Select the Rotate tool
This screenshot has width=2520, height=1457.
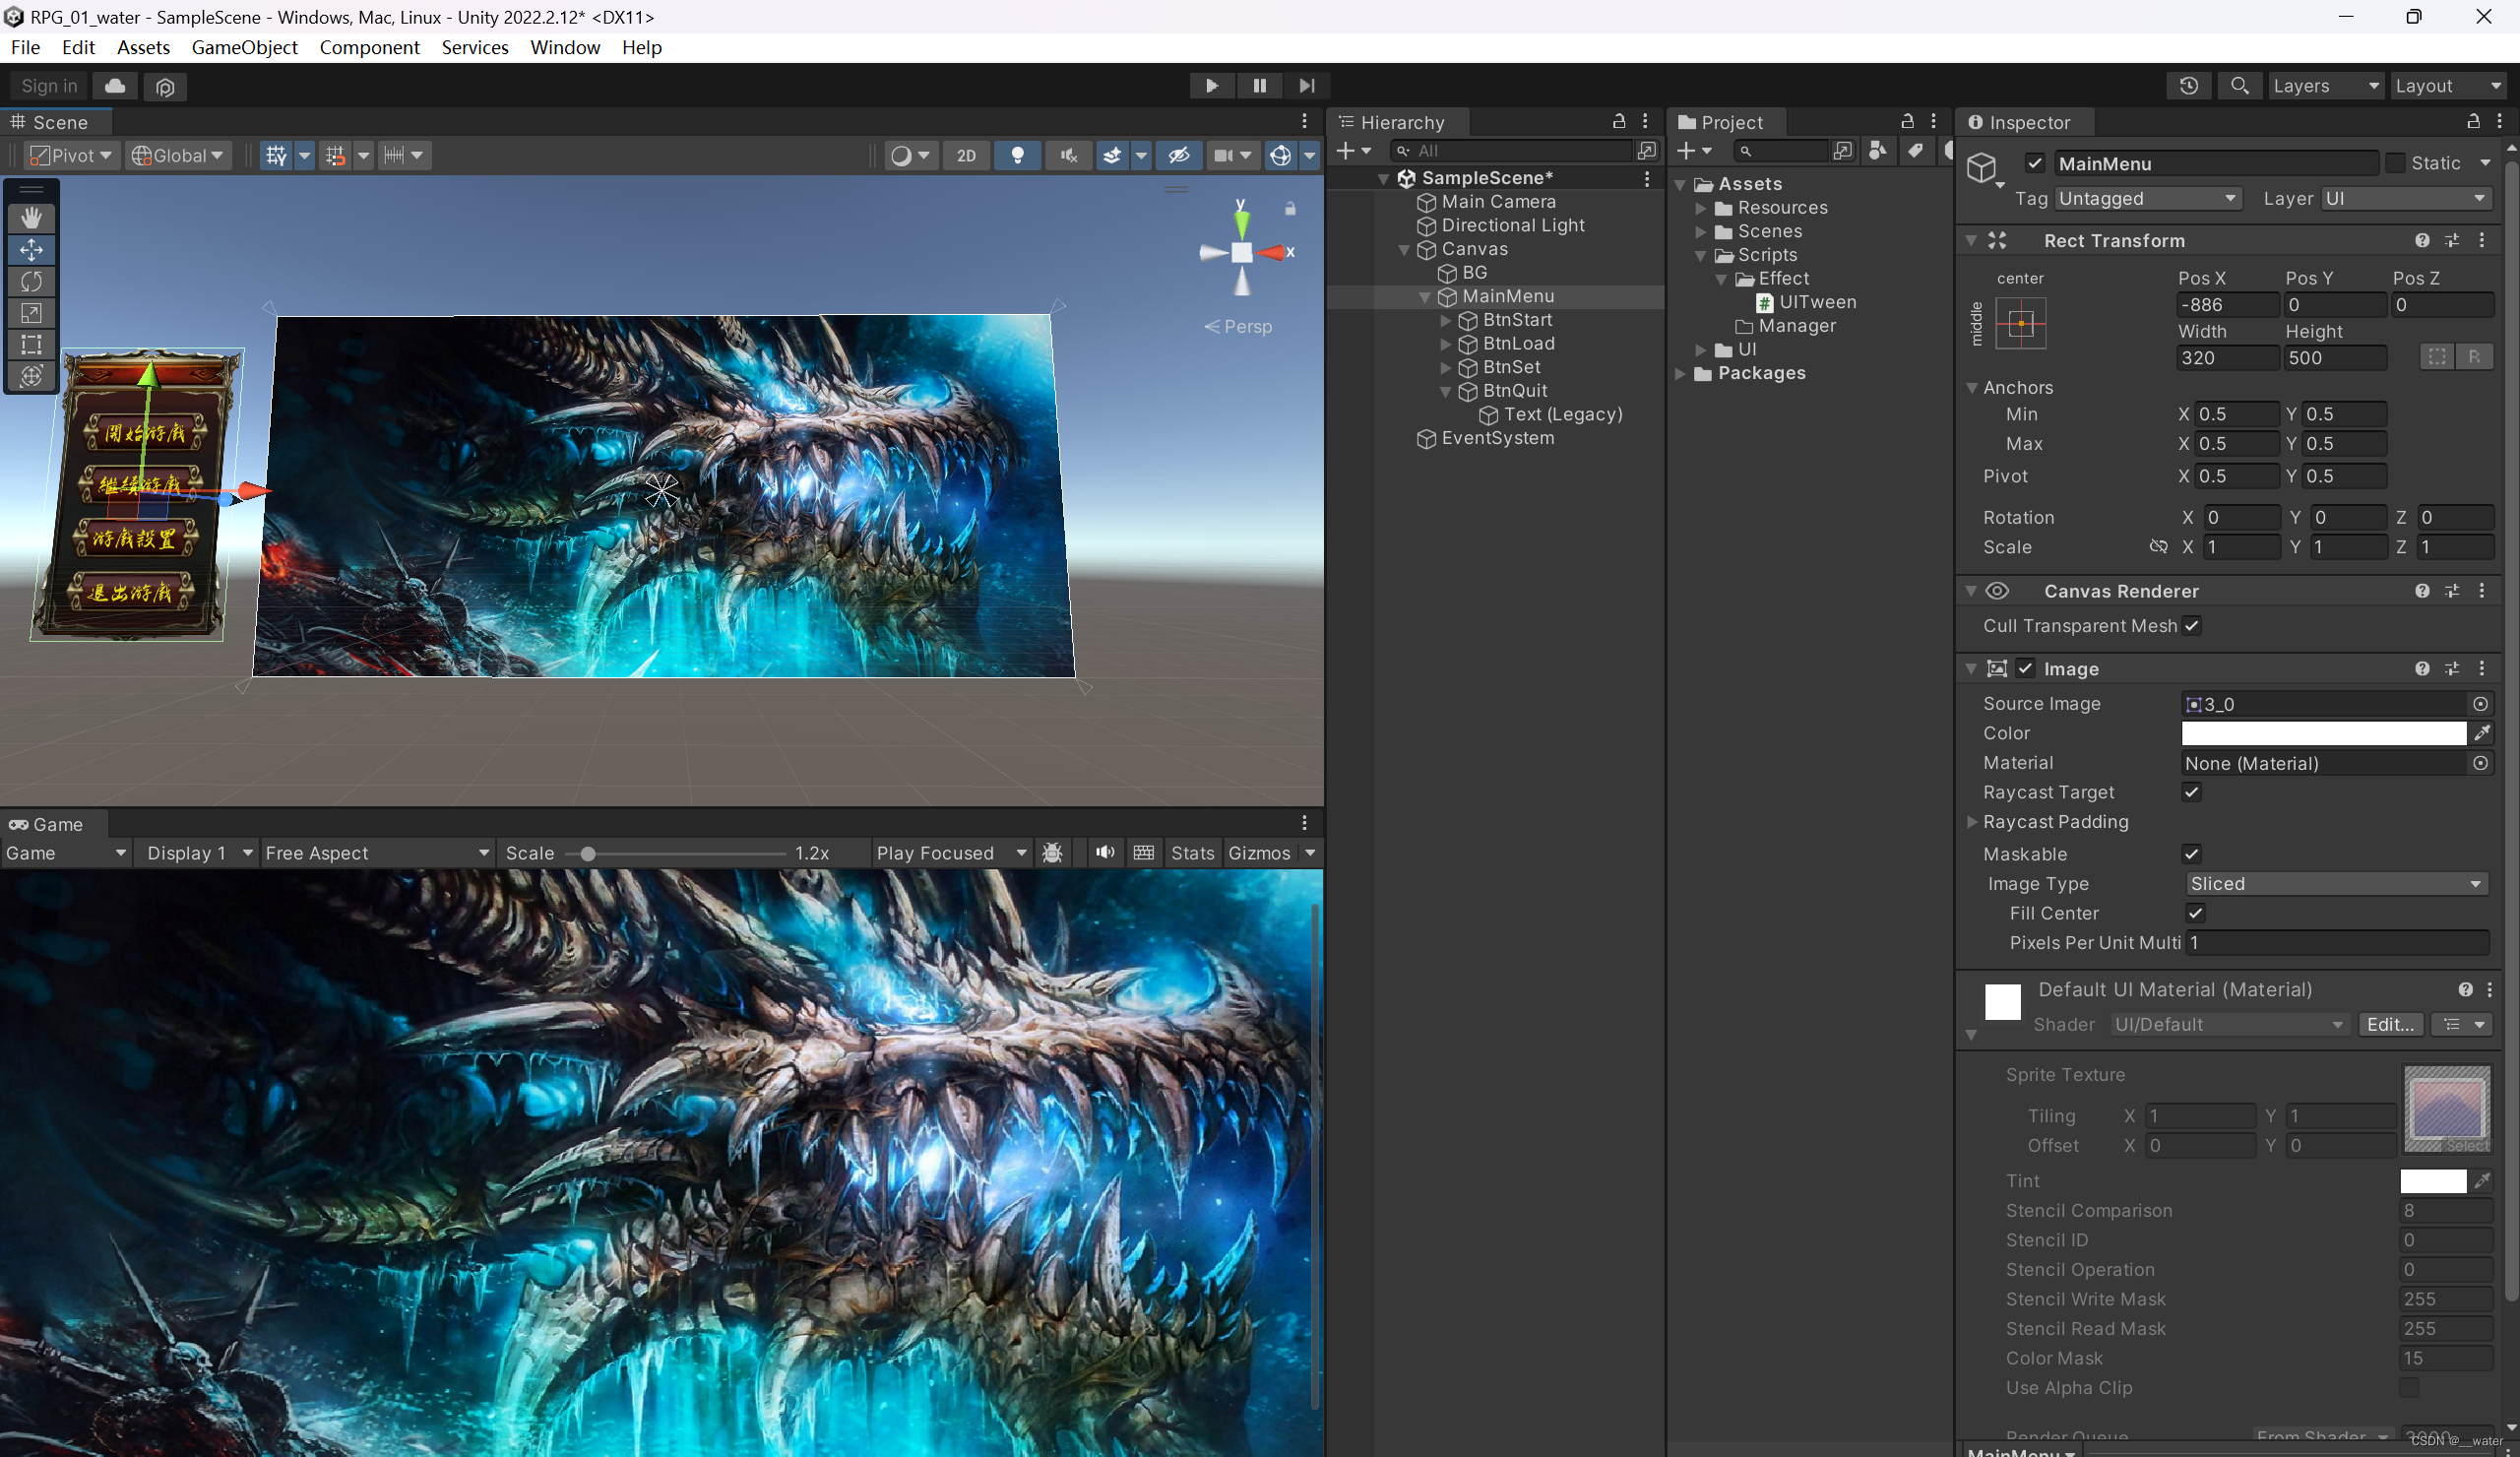tap(31, 282)
